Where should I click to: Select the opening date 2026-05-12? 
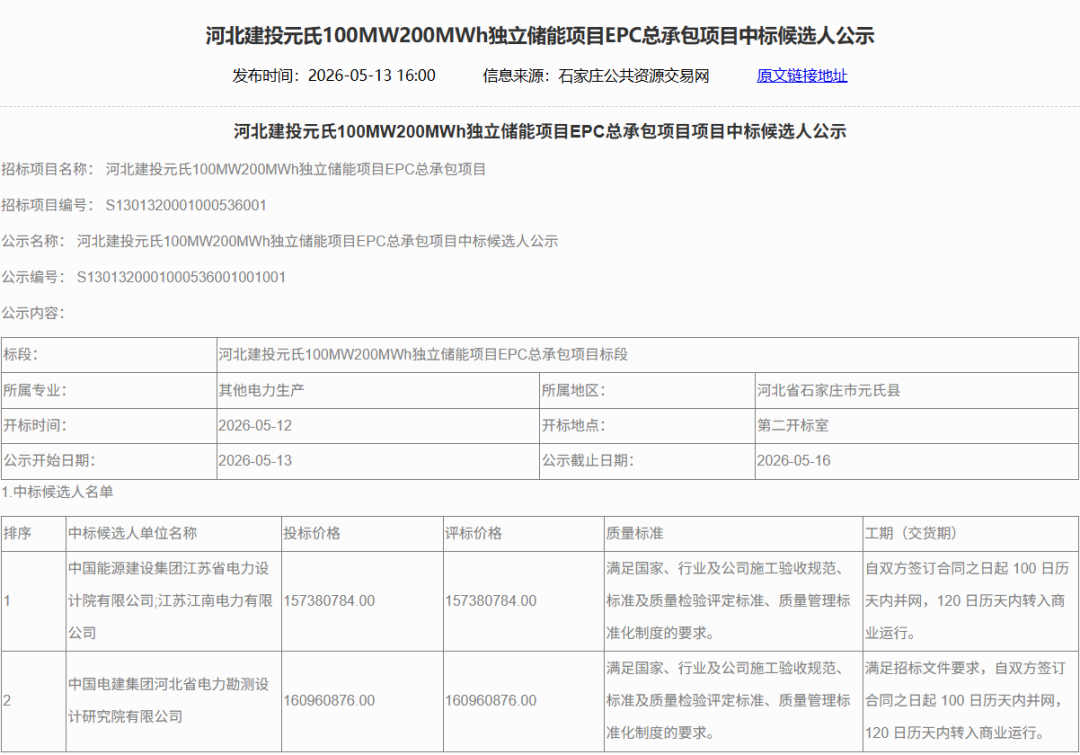click(377, 426)
